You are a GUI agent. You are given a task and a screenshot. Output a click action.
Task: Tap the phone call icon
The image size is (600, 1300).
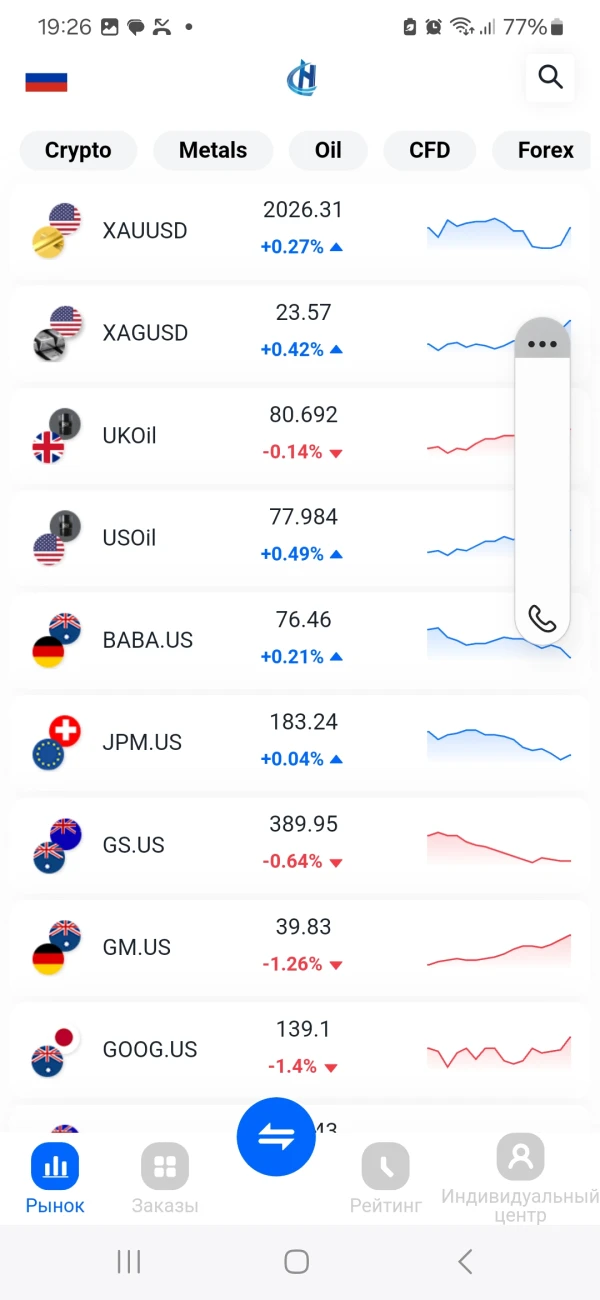pos(542,619)
